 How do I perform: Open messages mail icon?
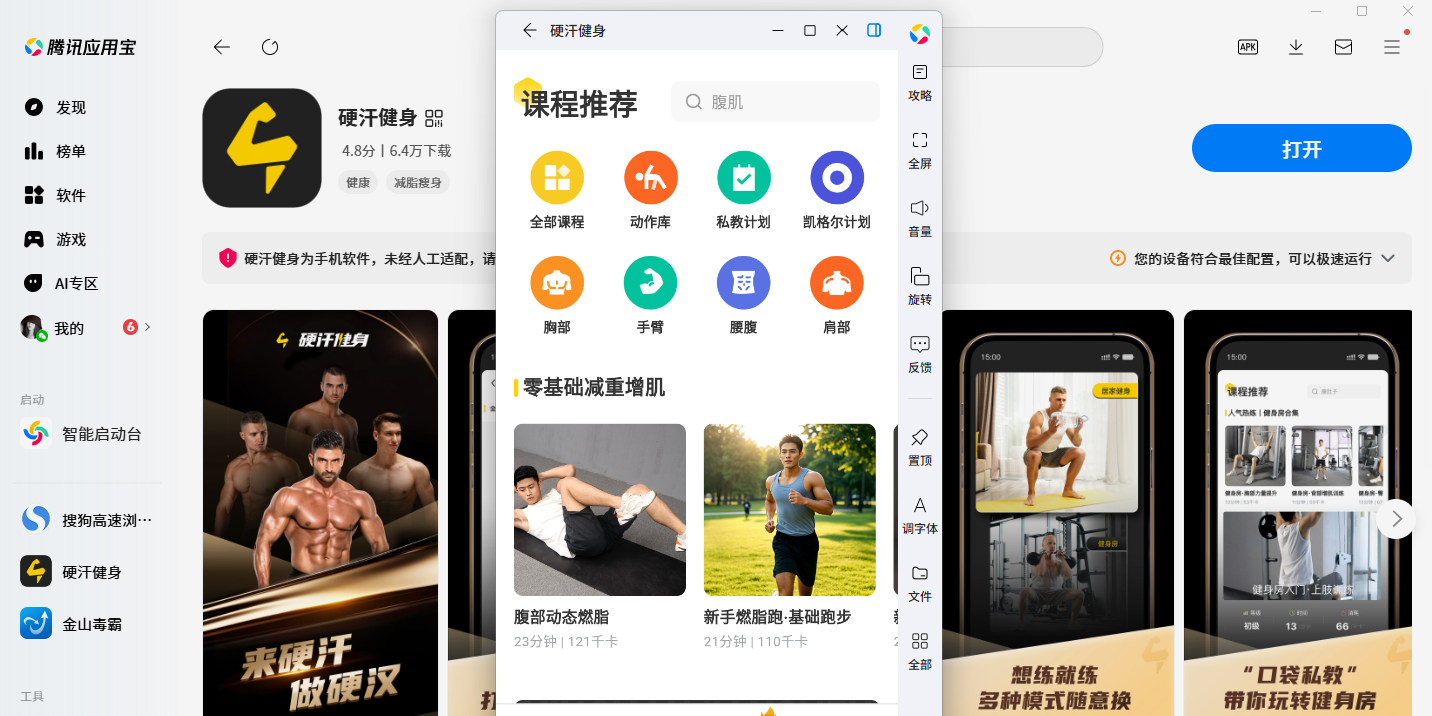[1344, 47]
